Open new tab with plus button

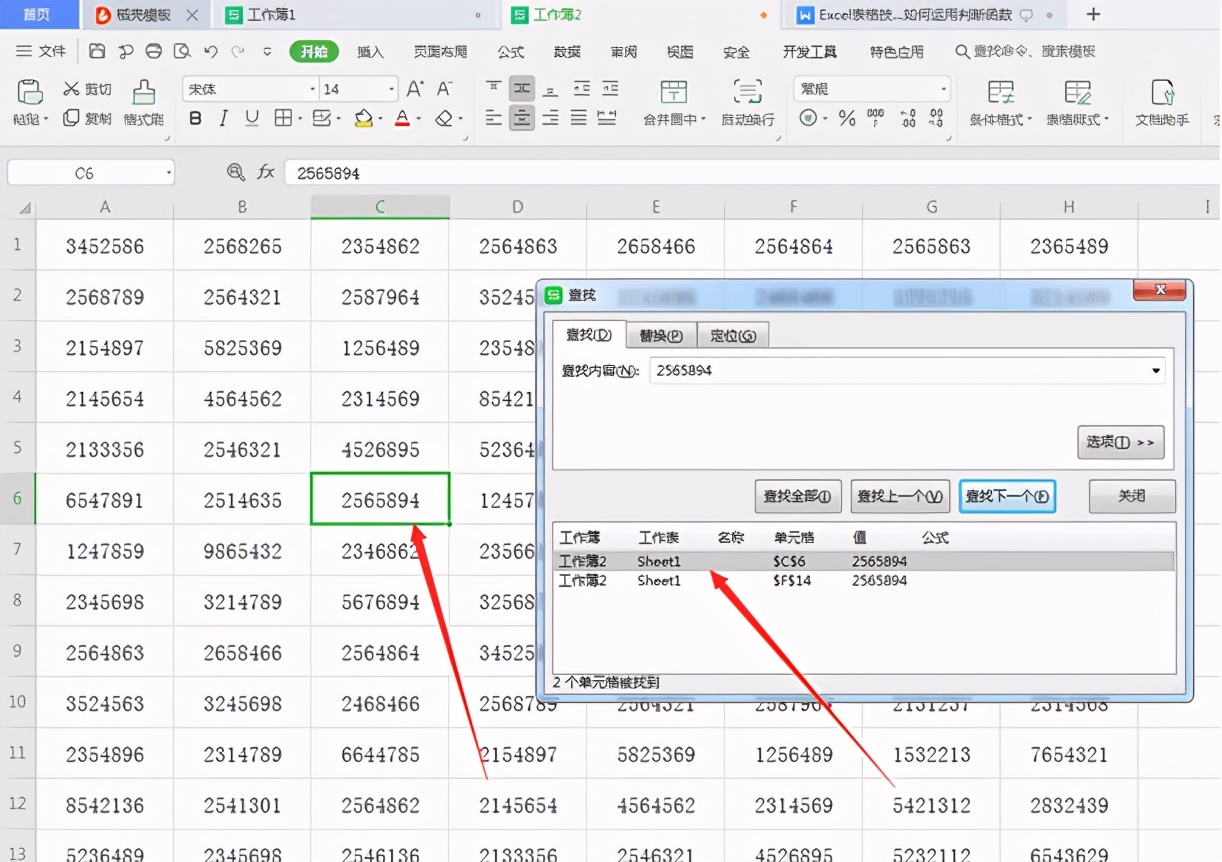point(1093,14)
